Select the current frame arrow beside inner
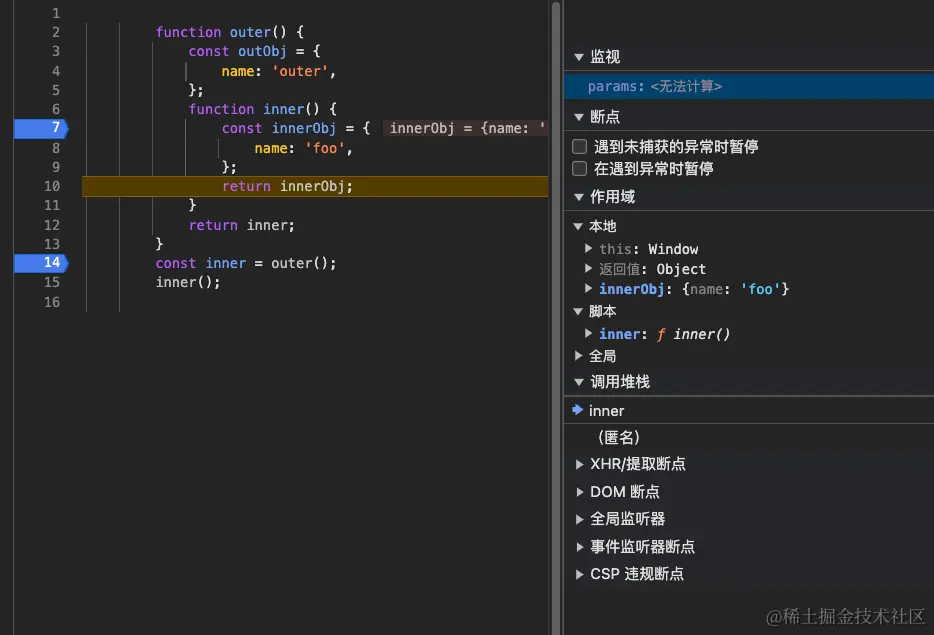Screen dimensions: 934x635 click(x=577, y=410)
